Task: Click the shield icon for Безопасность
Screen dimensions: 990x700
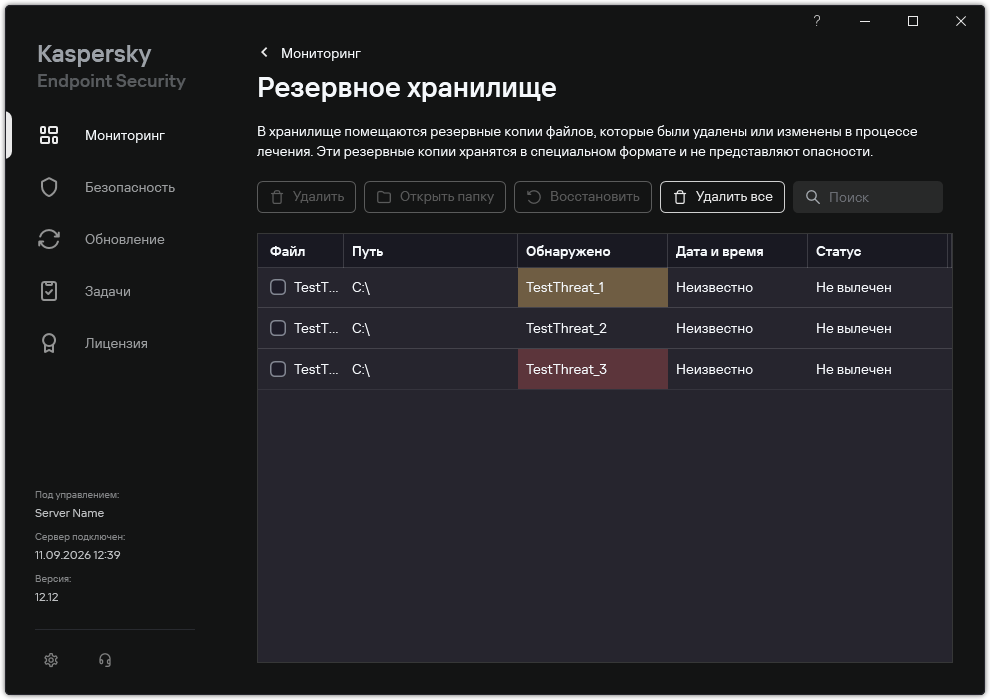Action: 49,187
